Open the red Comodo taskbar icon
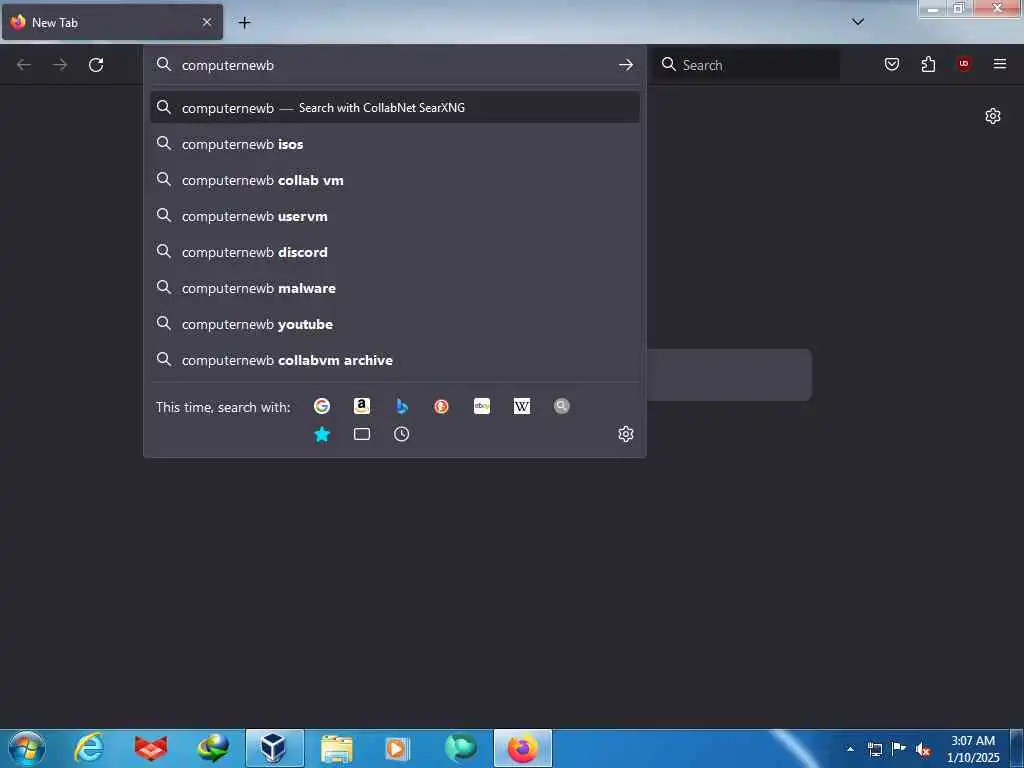Image resolution: width=1024 pixels, height=768 pixels. pos(151,748)
